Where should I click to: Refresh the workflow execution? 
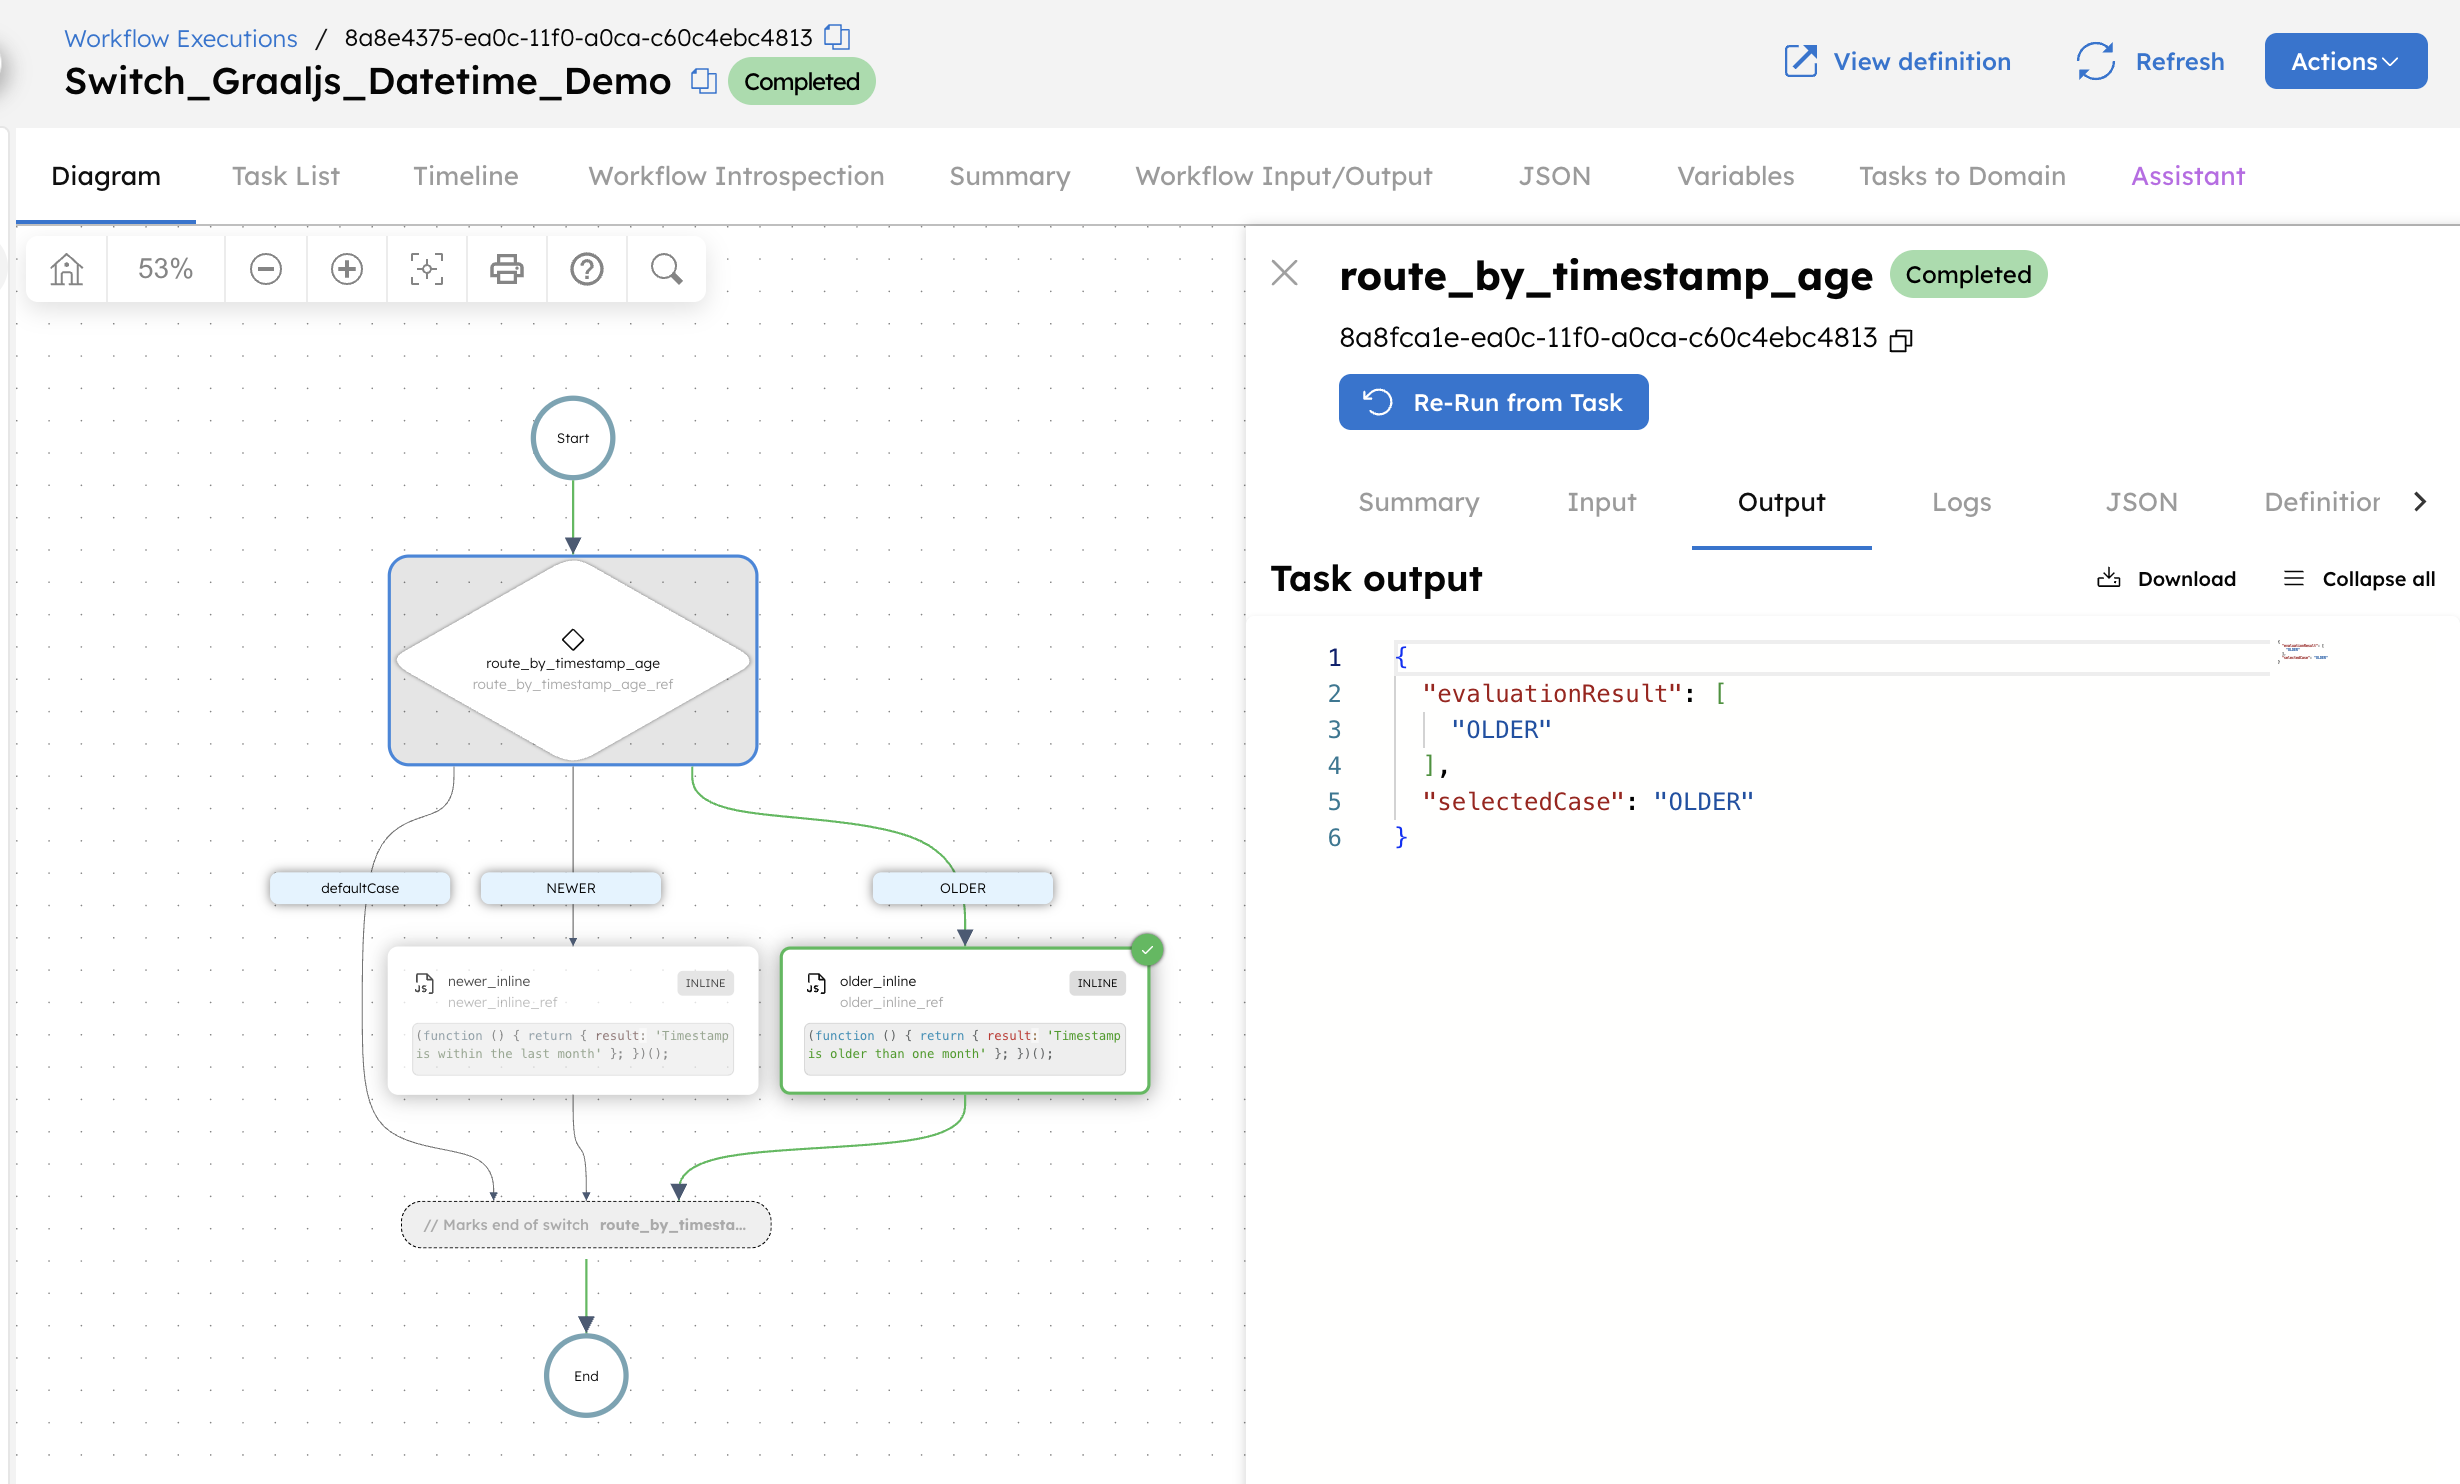[x=2149, y=61]
